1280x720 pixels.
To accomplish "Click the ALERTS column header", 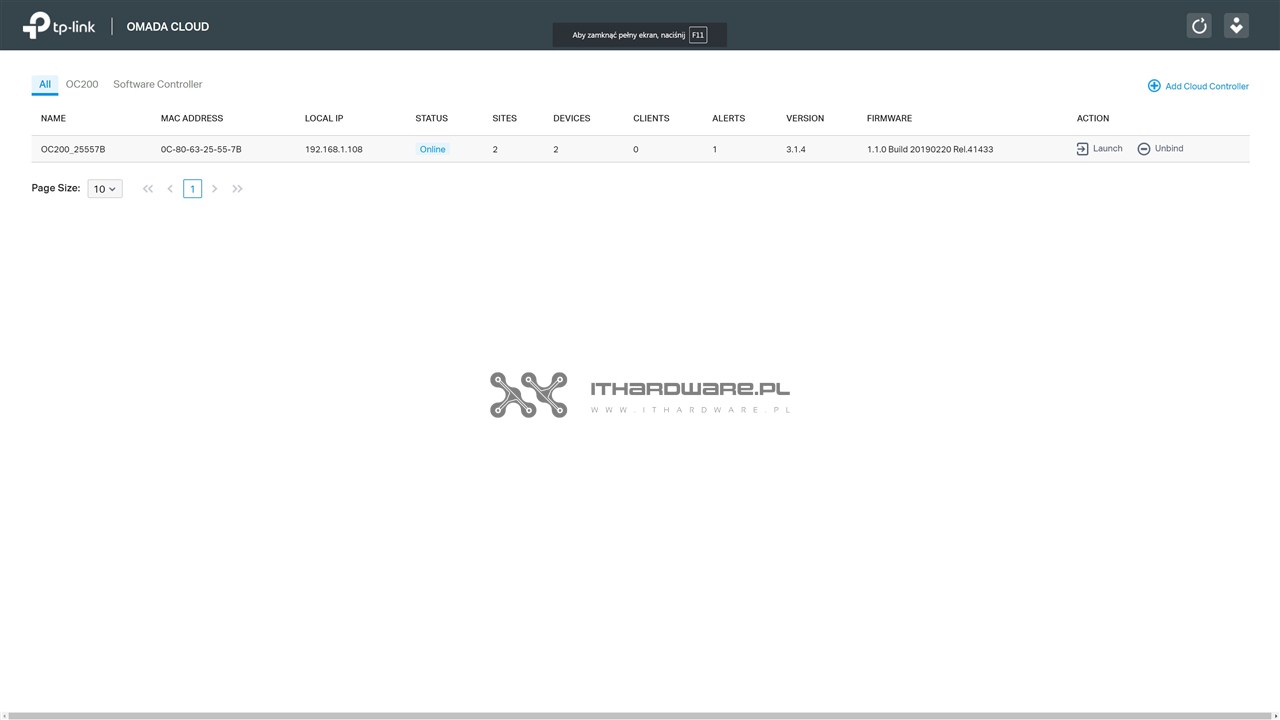I will click(x=729, y=119).
